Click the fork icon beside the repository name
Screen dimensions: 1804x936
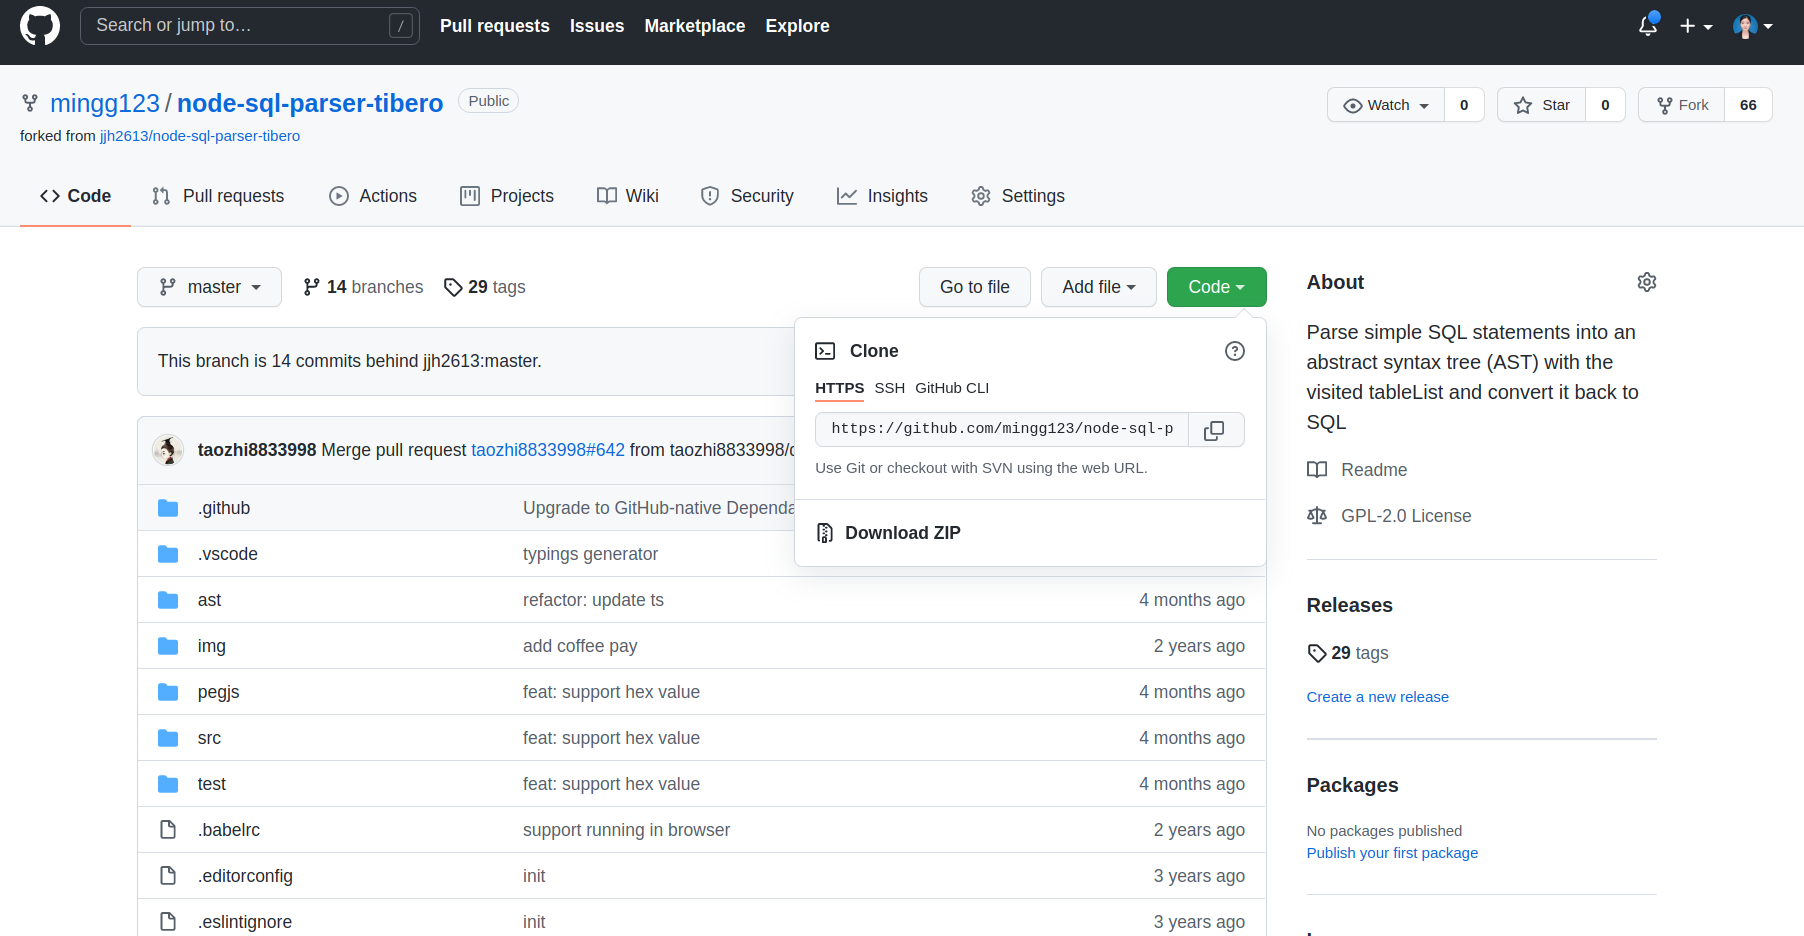(30, 103)
